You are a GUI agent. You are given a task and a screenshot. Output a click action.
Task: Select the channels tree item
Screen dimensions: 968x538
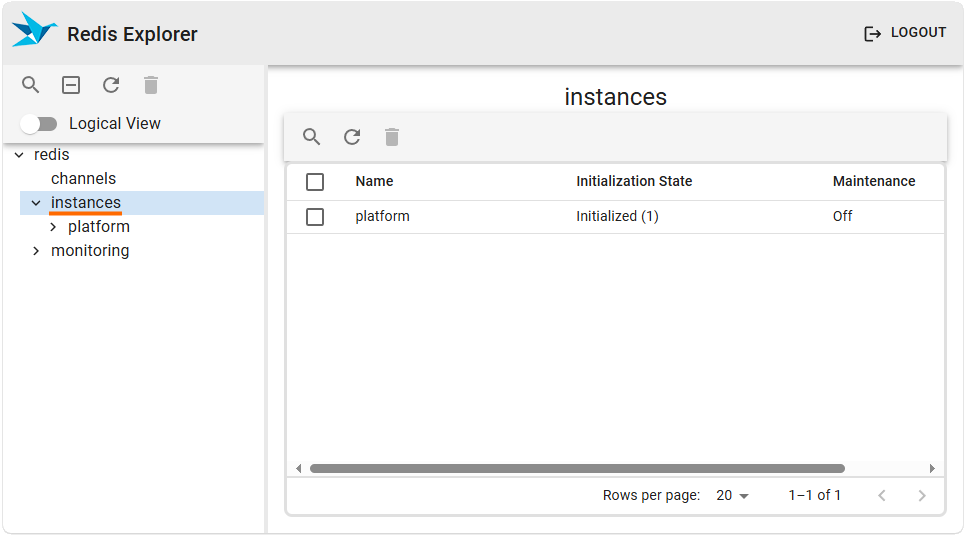pyautogui.click(x=83, y=179)
